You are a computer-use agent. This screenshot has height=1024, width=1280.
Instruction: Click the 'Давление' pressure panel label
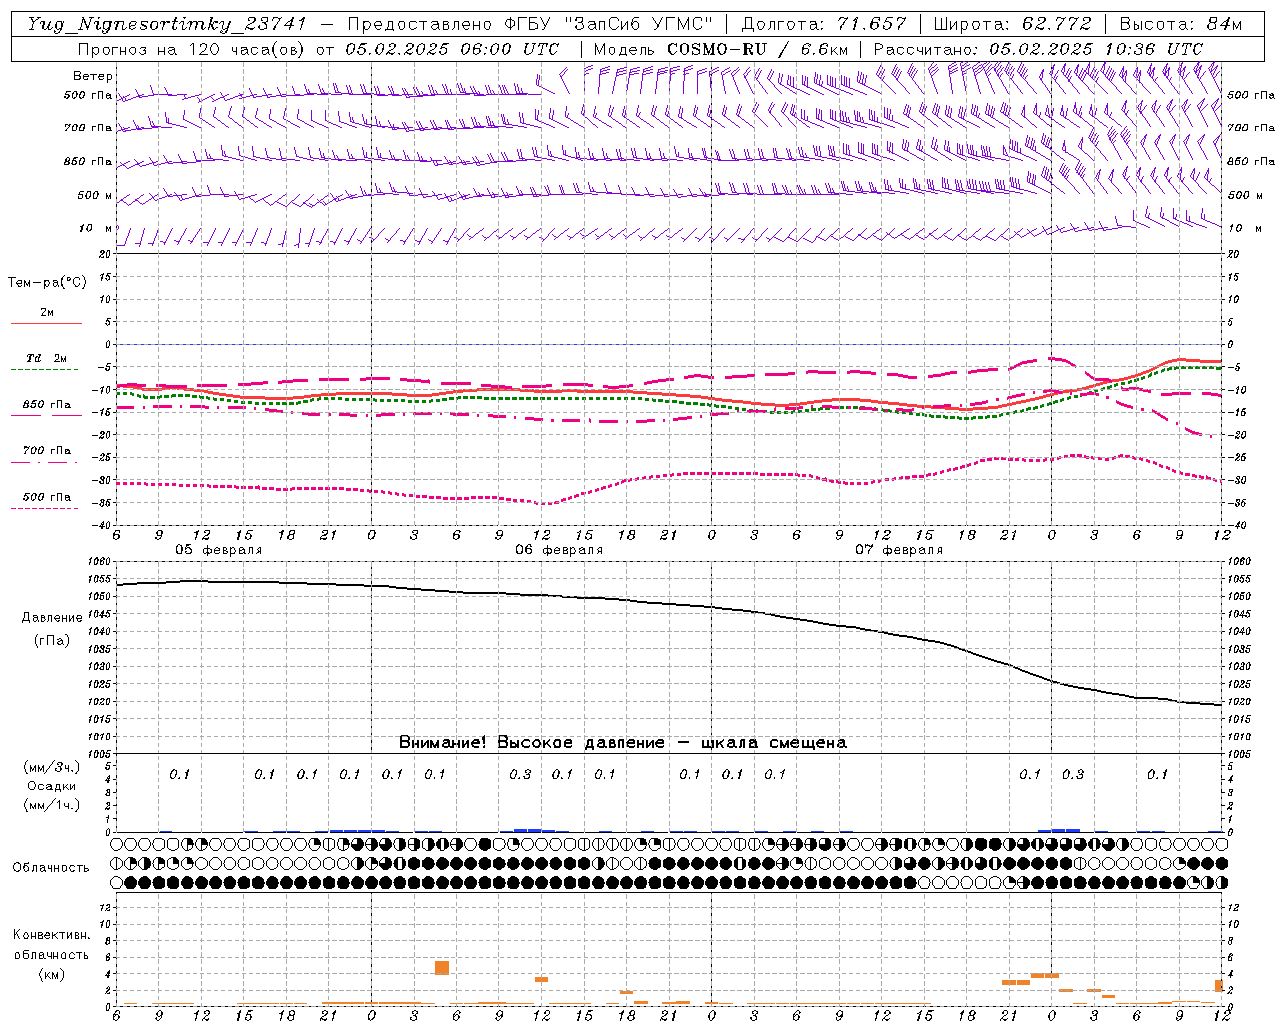(x=52, y=618)
